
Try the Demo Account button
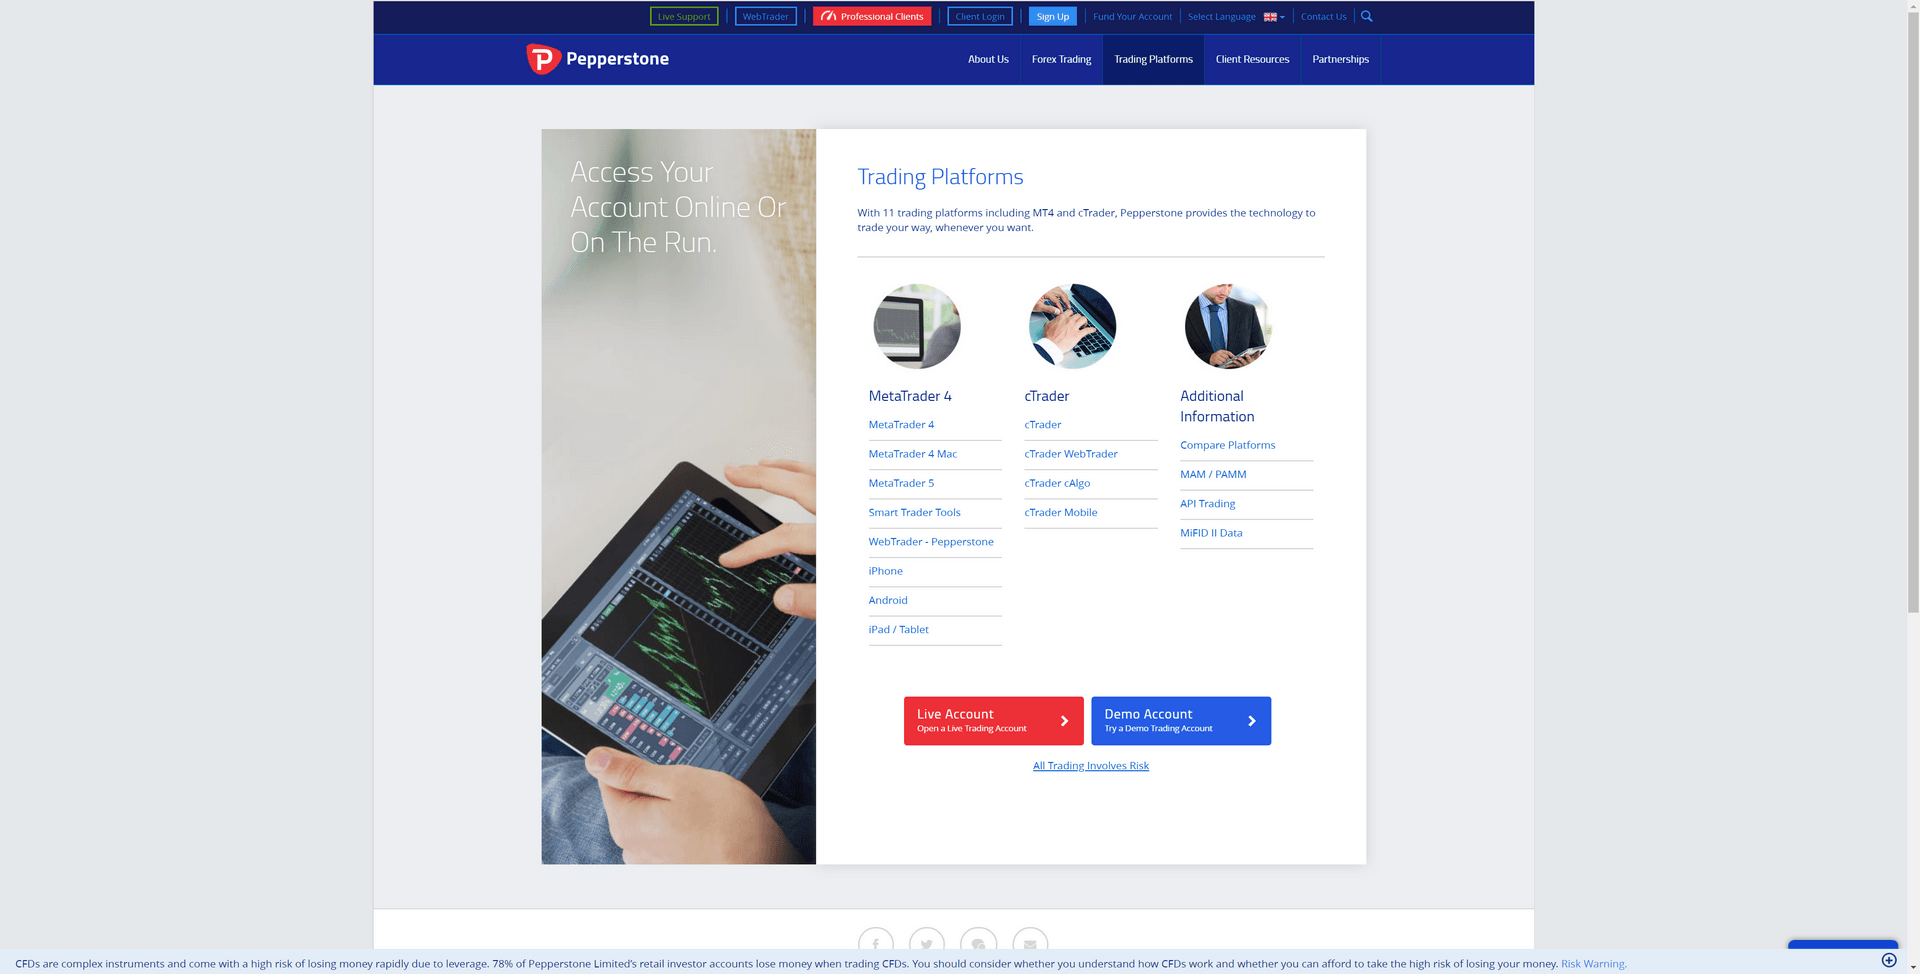tap(1181, 720)
